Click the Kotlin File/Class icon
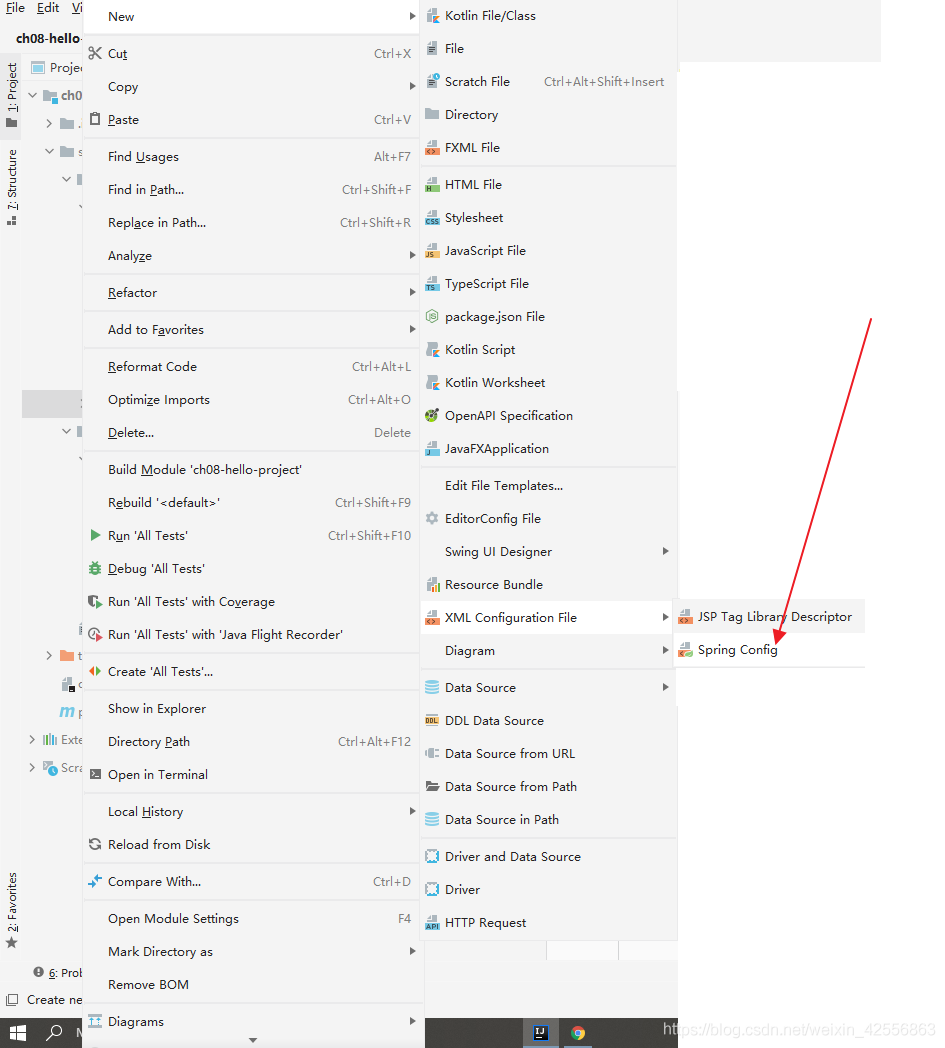945x1048 pixels. 432,15
